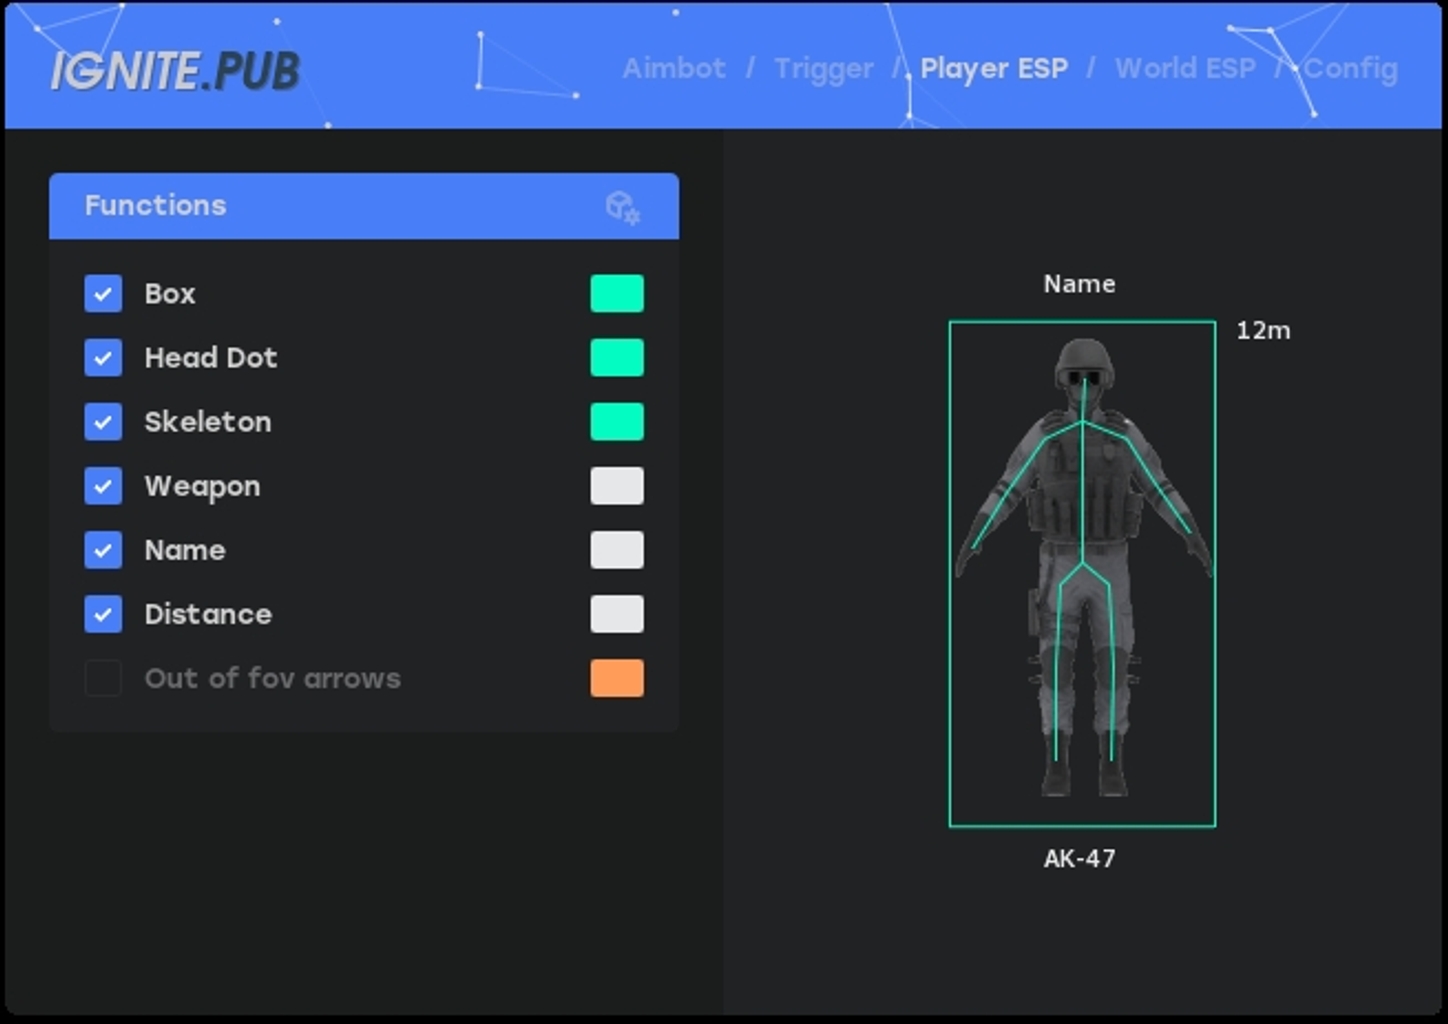Switch to the Aimbot tab

(x=673, y=68)
